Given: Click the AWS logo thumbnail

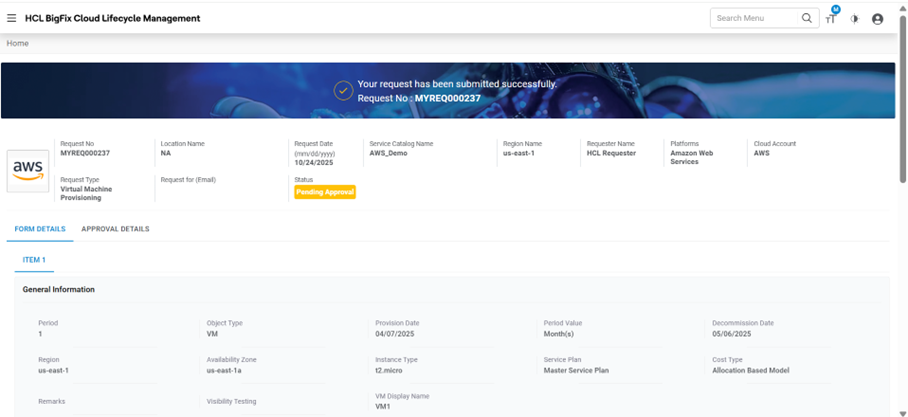Looking at the screenshot, I should 29,170.
